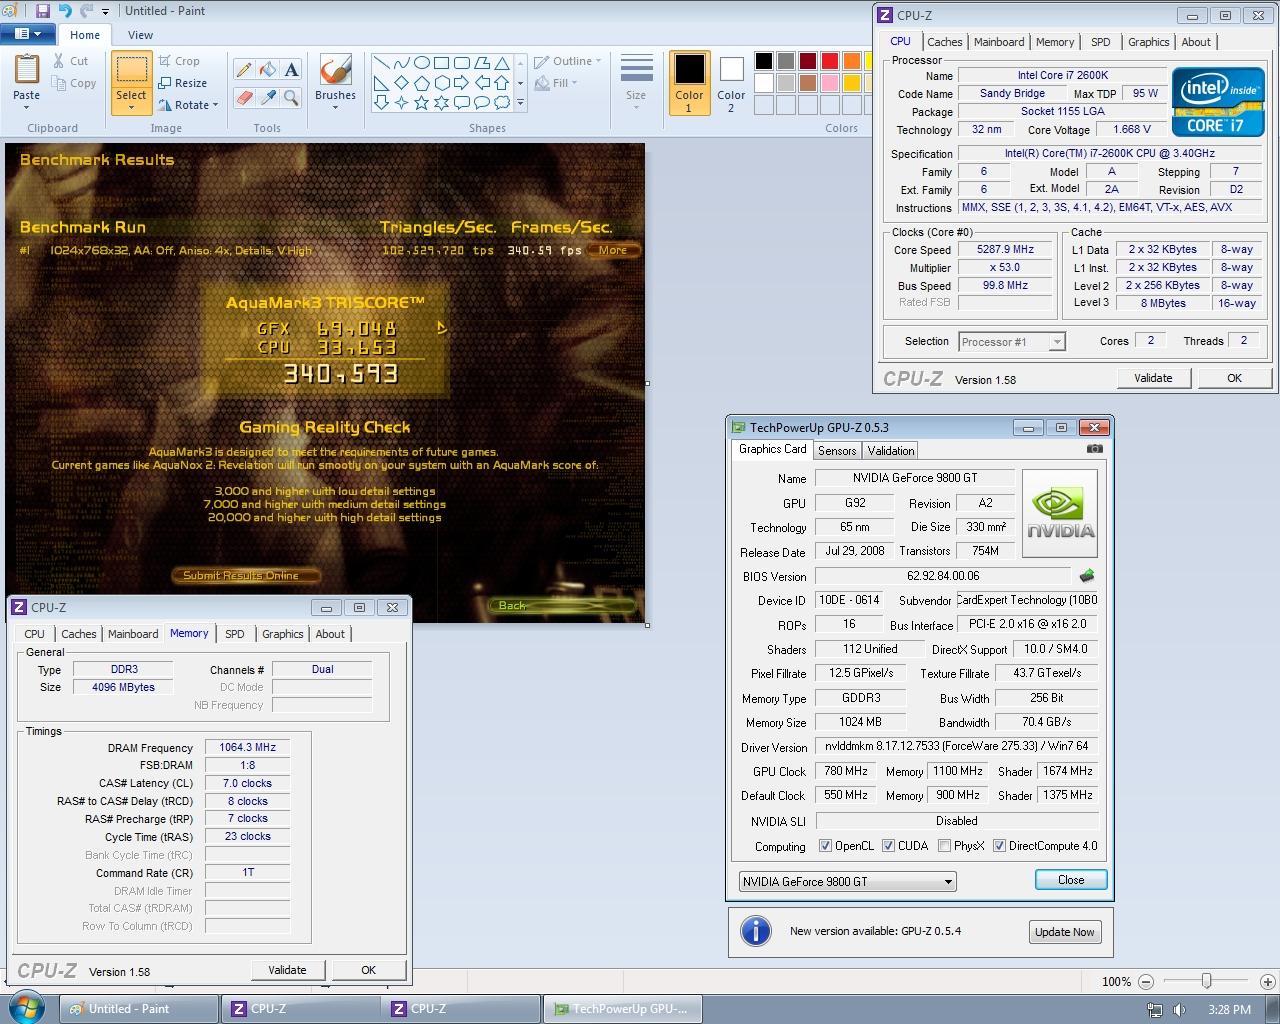Select the Magnifier tool

click(x=291, y=97)
